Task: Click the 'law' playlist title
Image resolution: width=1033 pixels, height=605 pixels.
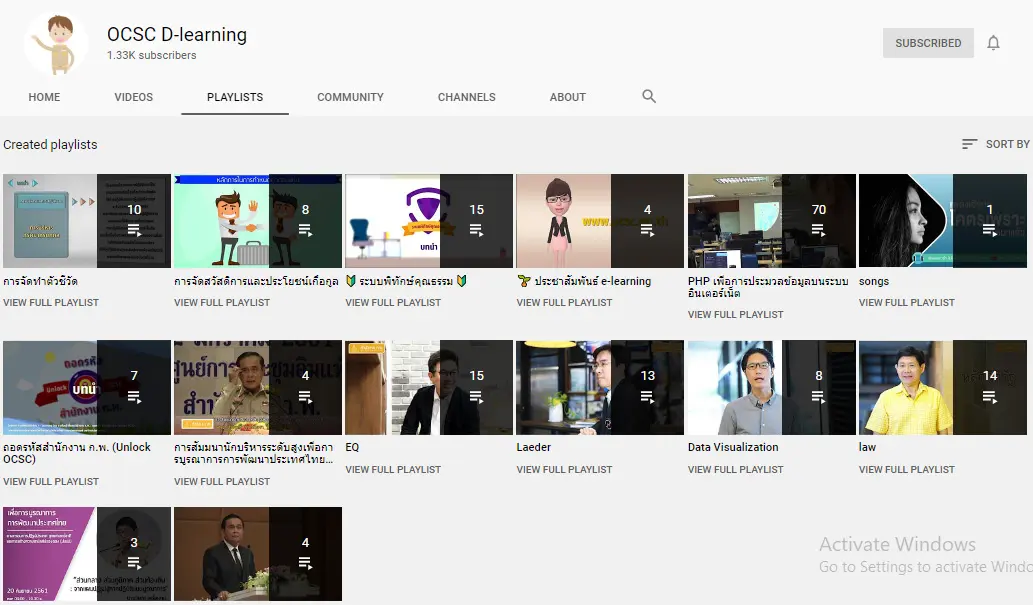Action: click(867, 447)
